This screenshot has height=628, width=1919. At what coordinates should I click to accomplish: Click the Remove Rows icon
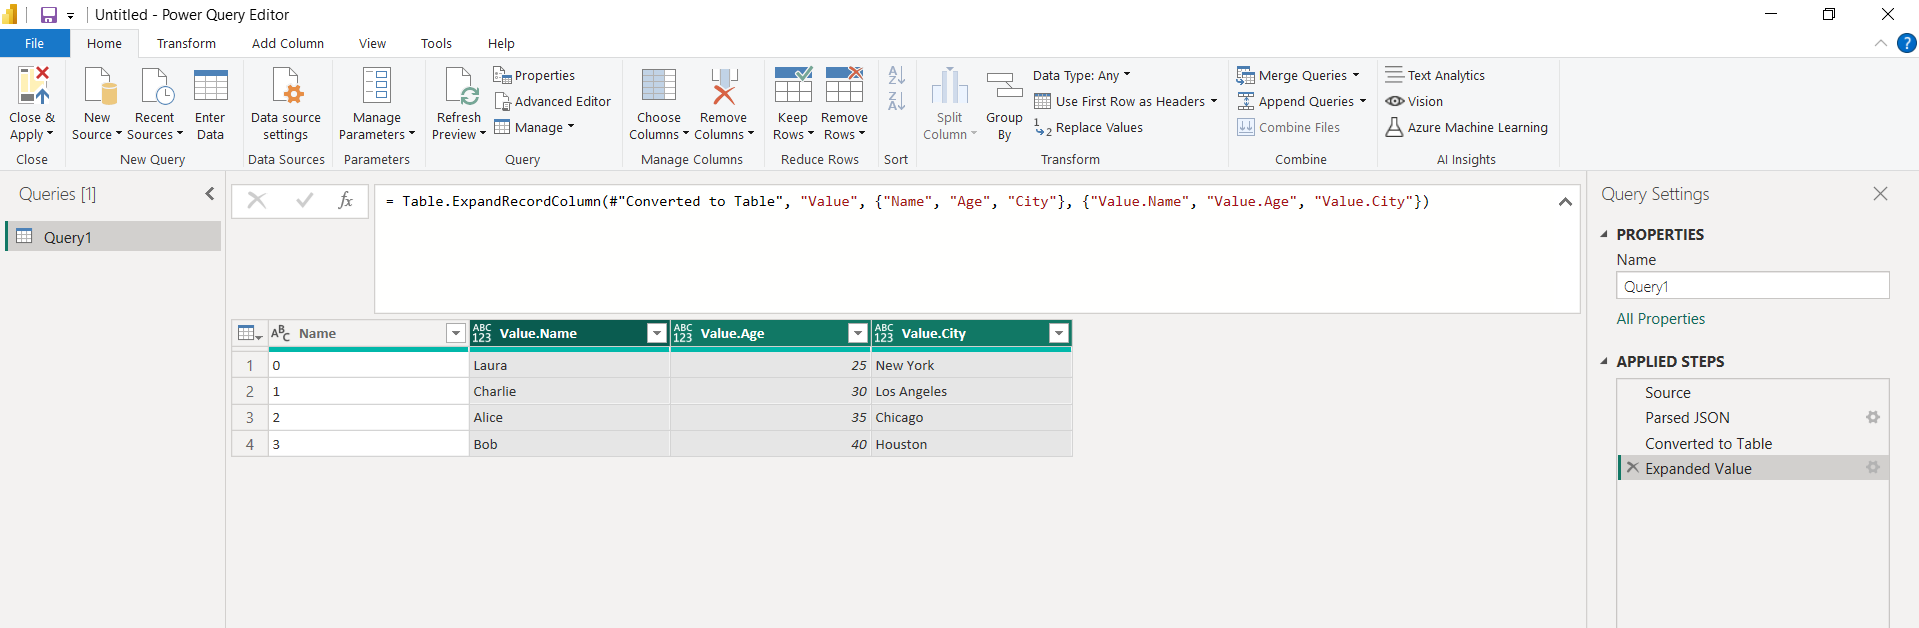(x=844, y=86)
